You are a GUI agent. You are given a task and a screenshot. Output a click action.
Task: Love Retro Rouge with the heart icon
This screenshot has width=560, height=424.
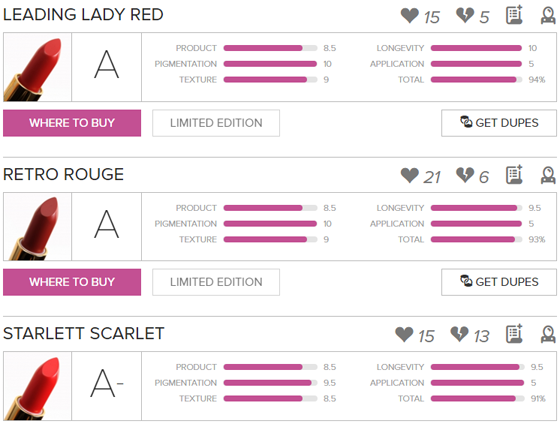409,175
